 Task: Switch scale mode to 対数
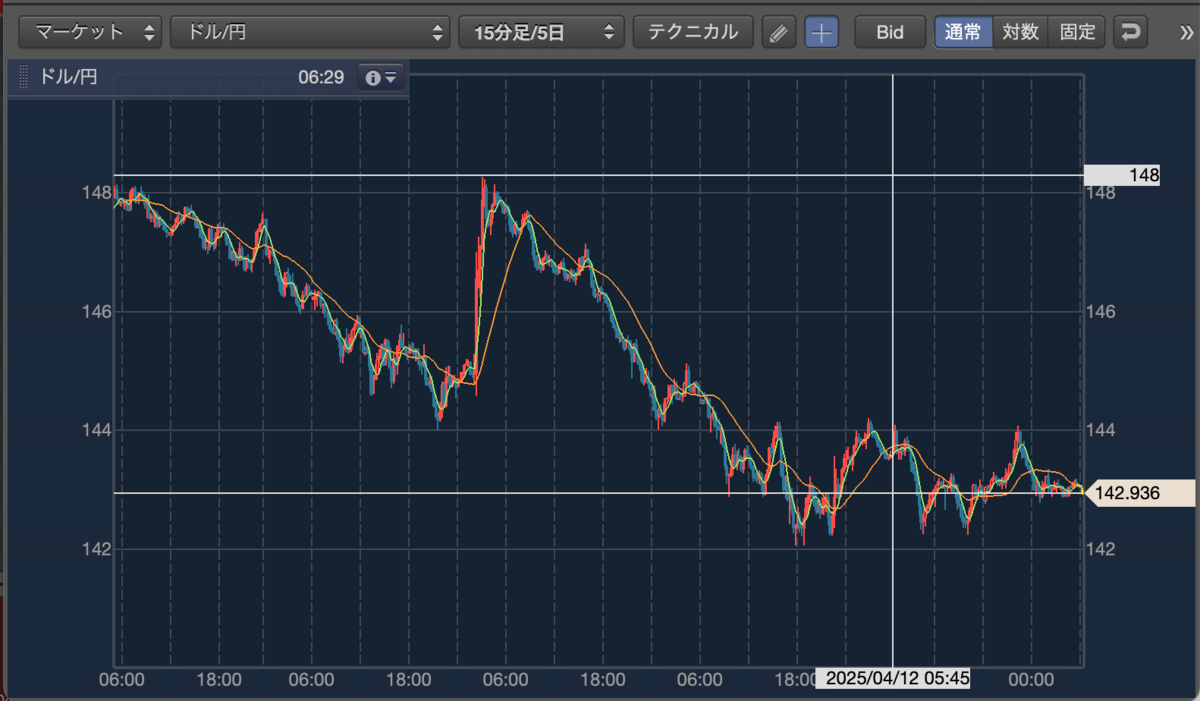tap(1020, 33)
